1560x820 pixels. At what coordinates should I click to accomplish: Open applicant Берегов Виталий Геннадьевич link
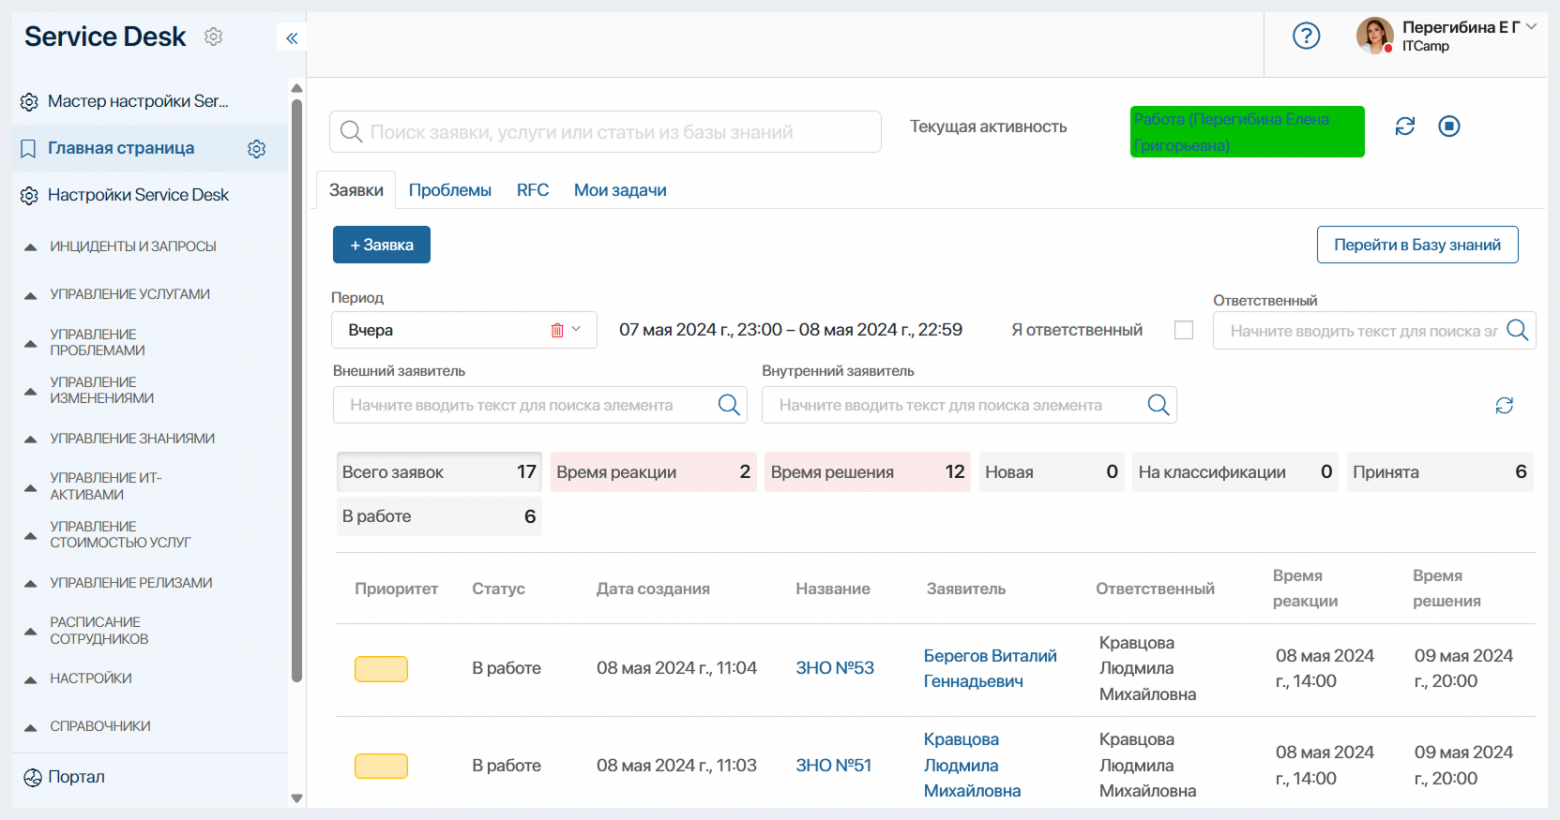pos(990,668)
